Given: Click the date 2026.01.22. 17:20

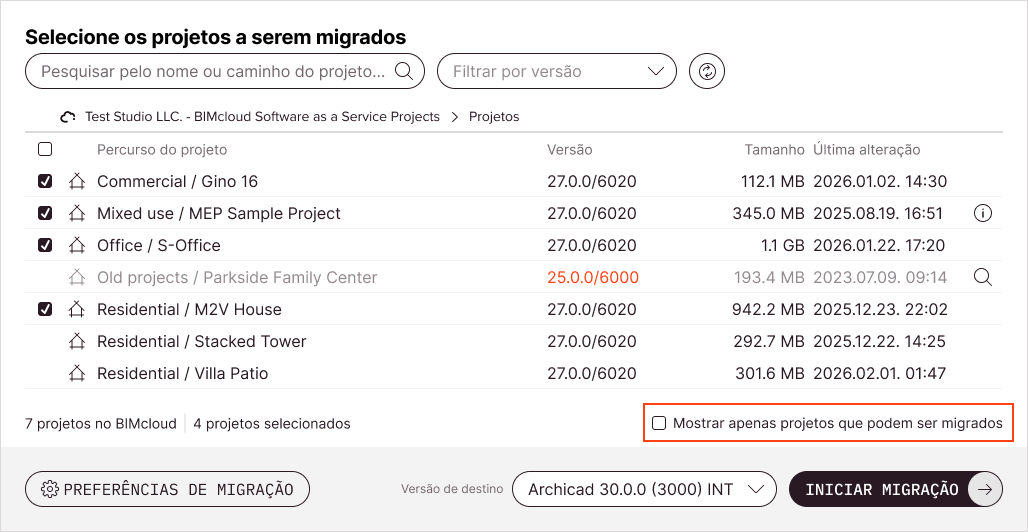Looking at the screenshot, I should (x=879, y=245).
